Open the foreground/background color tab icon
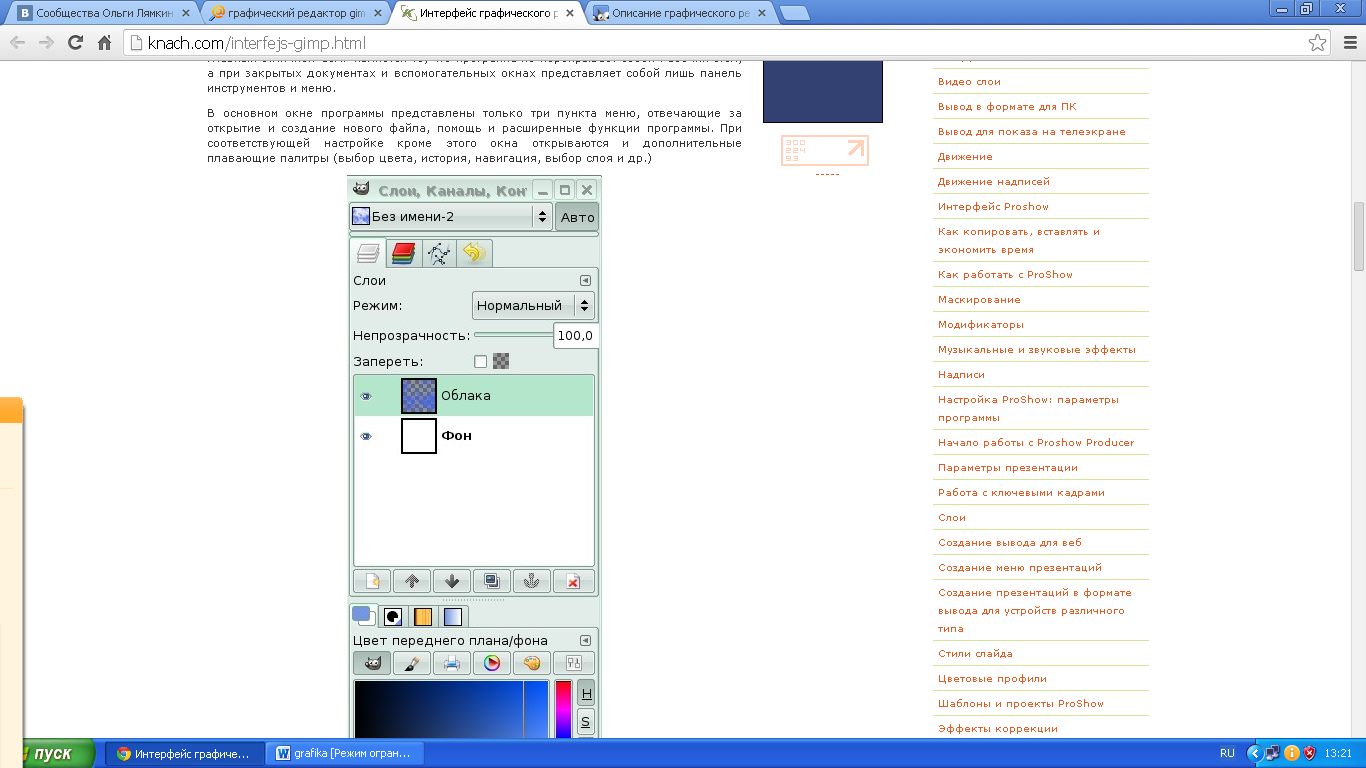 click(364, 616)
